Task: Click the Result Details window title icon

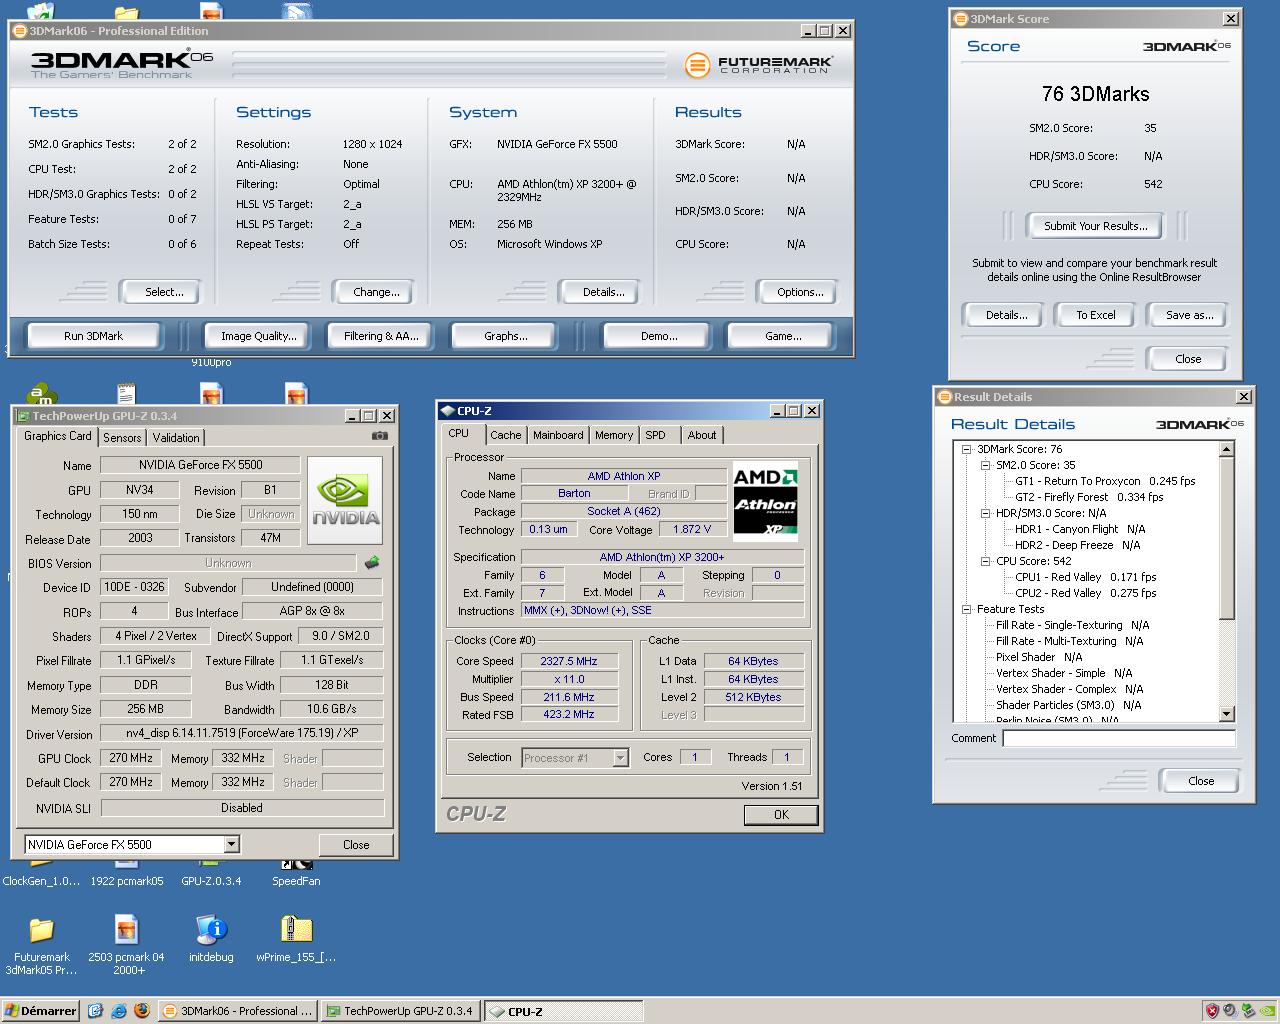Action: tap(944, 397)
